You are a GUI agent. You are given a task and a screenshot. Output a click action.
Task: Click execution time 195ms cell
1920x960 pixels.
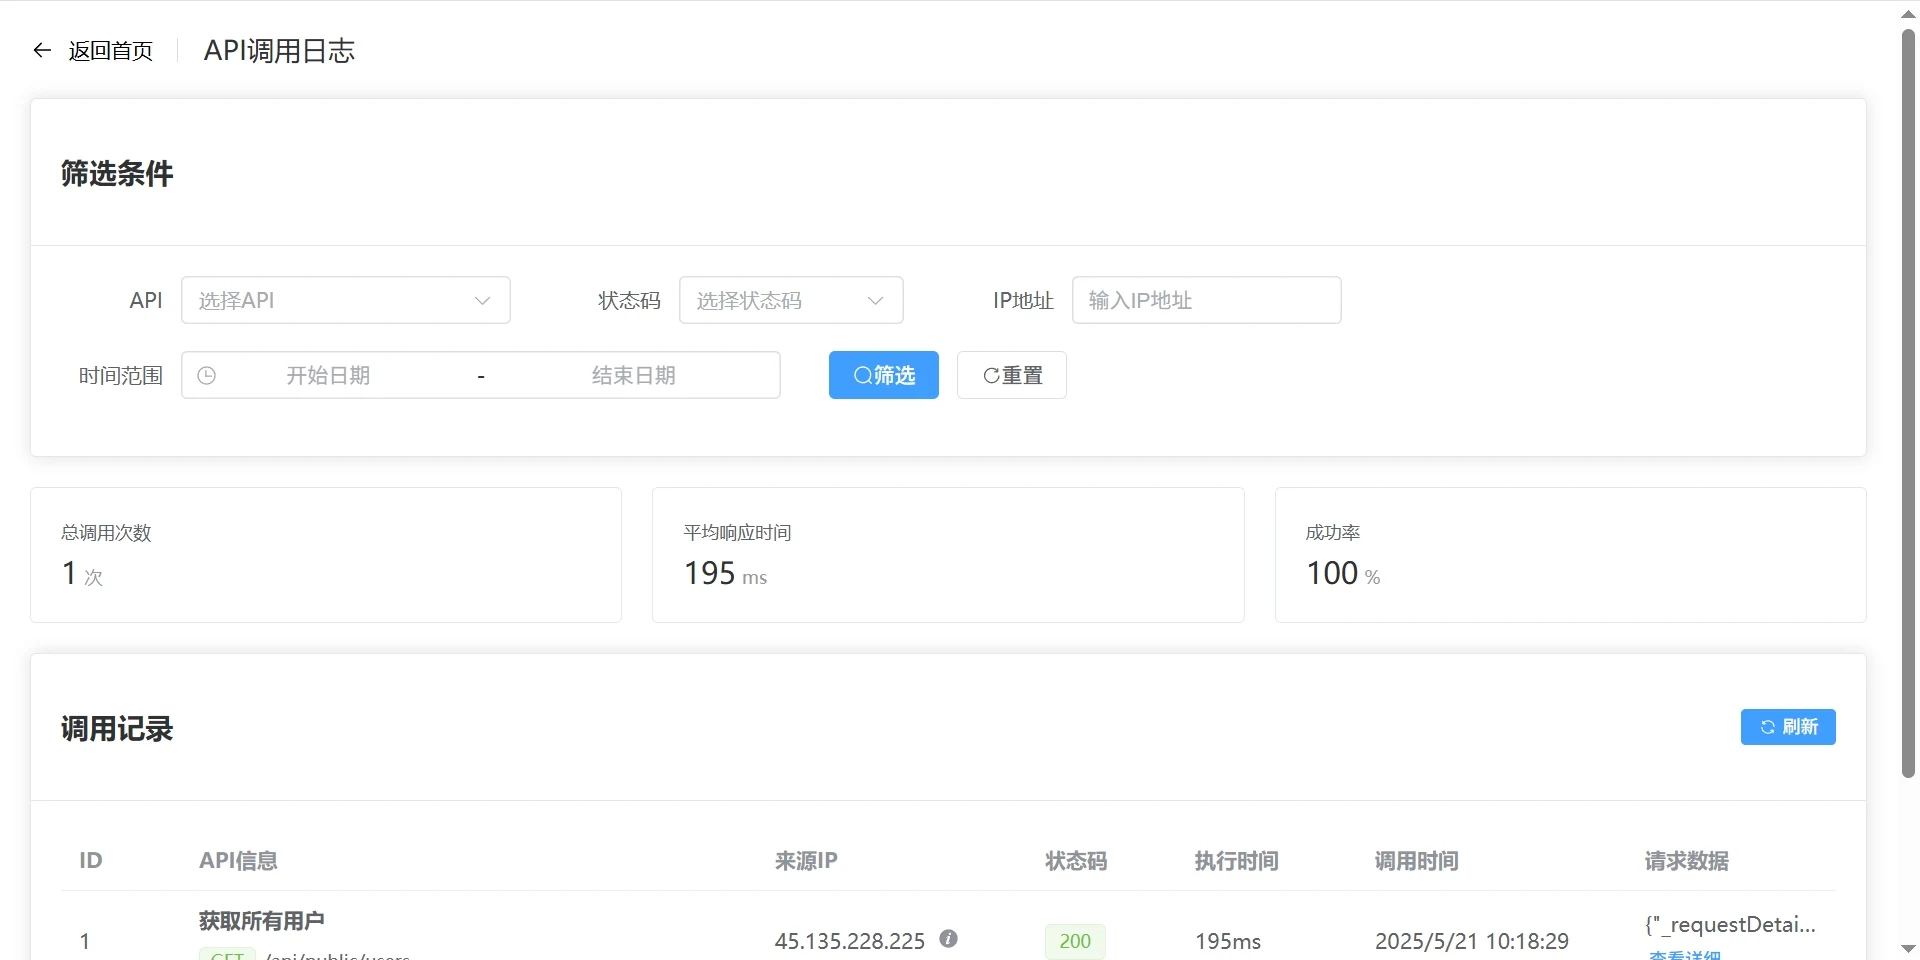point(1228,941)
